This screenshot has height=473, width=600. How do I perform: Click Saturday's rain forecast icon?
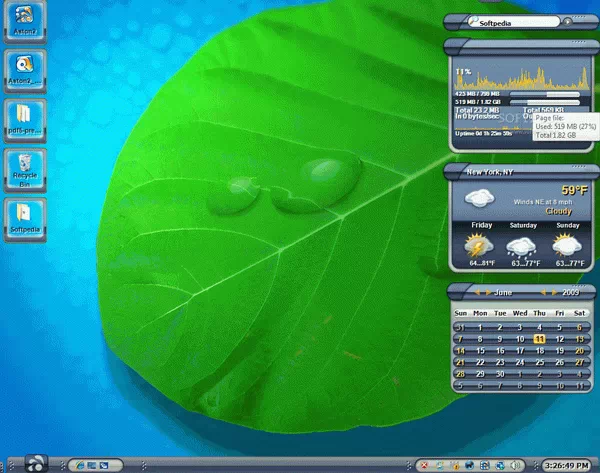tap(521, 247)
